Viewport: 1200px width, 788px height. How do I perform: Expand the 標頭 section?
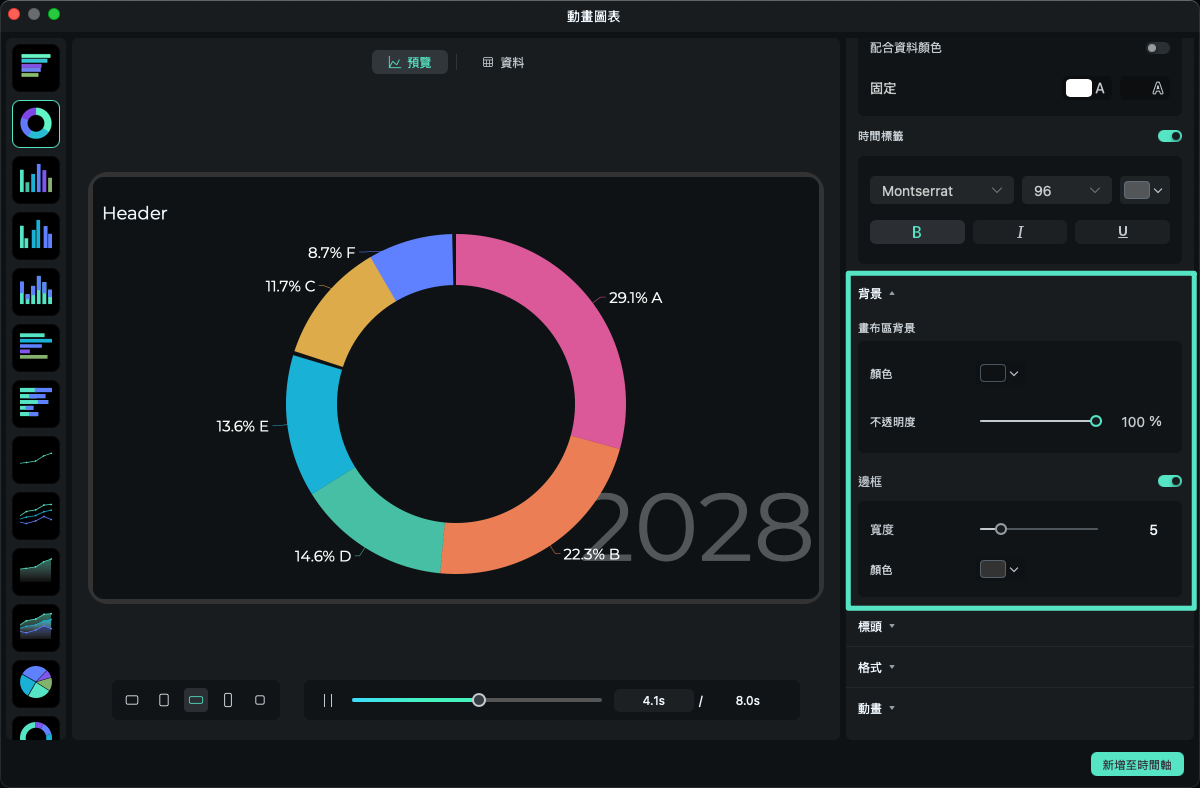[876, 626]
